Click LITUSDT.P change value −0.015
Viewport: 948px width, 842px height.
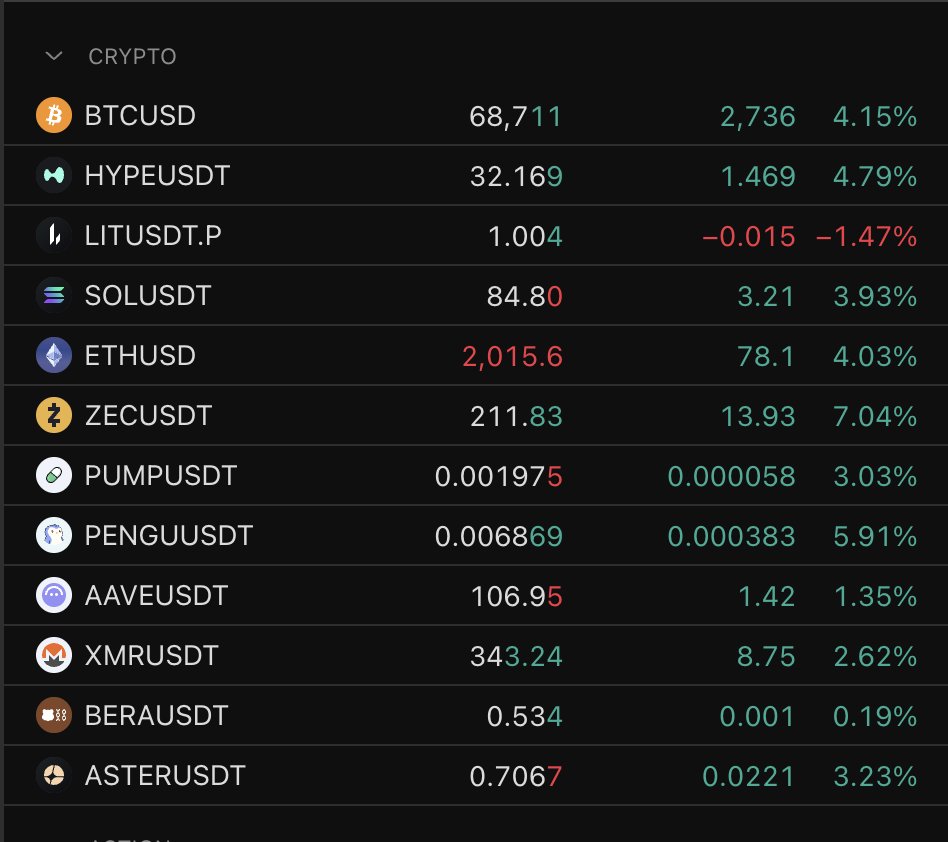[748, 236]
